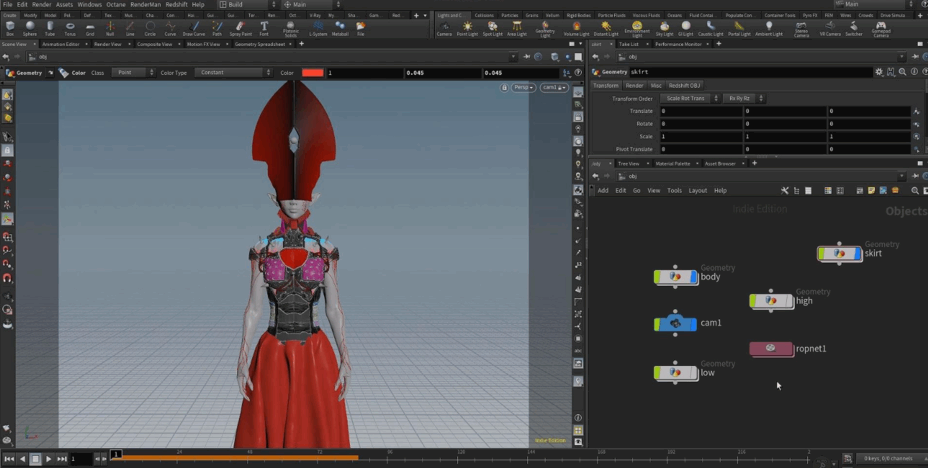The image size is (928, 468).
Task: Toggle display flag on skirt node
Action: pyautogui.click(x=857, y=254)
